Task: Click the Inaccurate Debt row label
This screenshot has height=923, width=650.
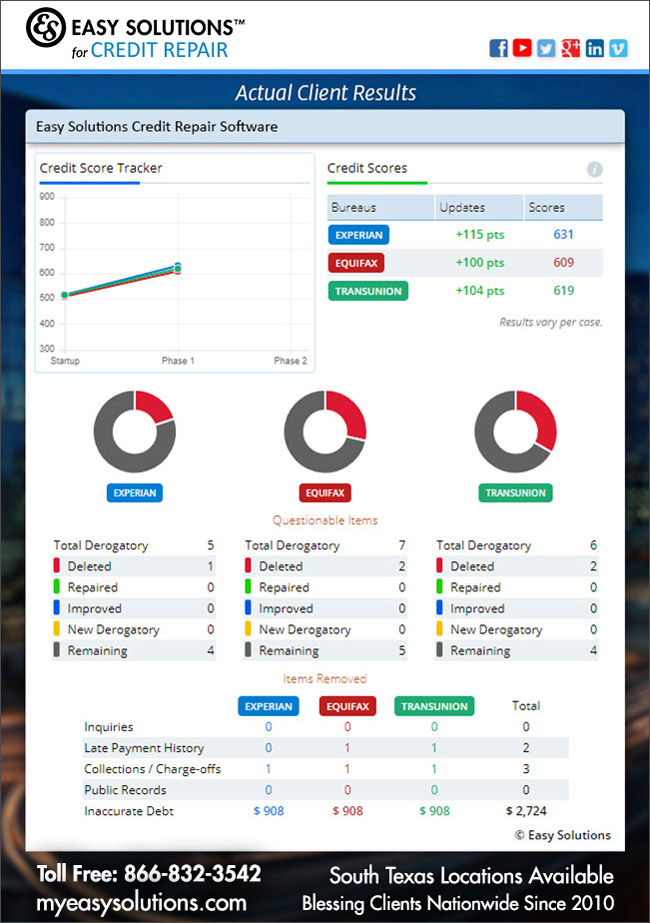Action: (129, 811)
